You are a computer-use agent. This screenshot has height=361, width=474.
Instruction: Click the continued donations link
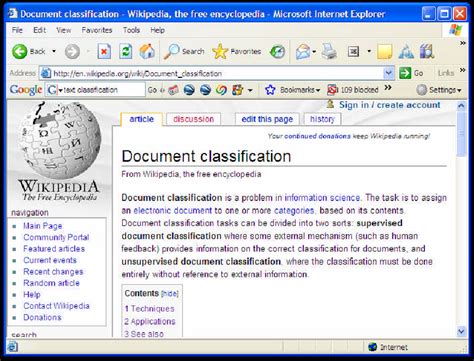317,136
